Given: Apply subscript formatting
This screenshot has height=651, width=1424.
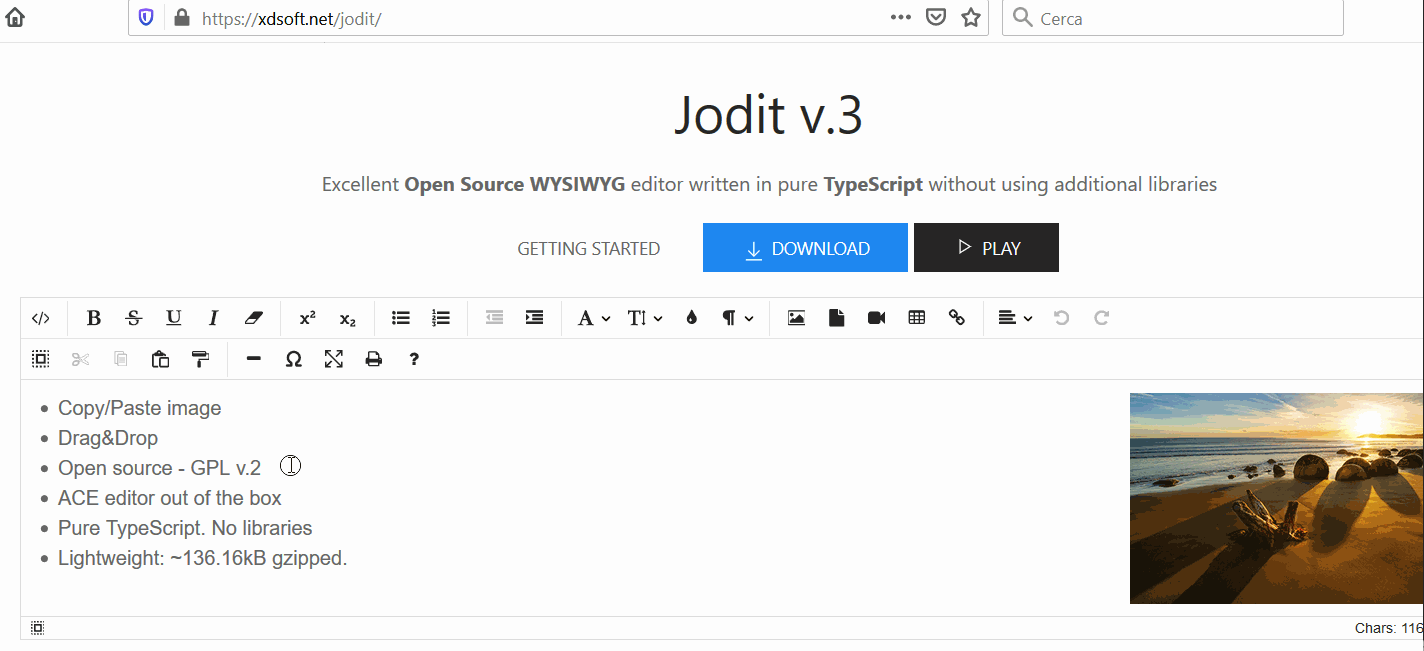Looking at the screenshot, I should click(347, 317).
